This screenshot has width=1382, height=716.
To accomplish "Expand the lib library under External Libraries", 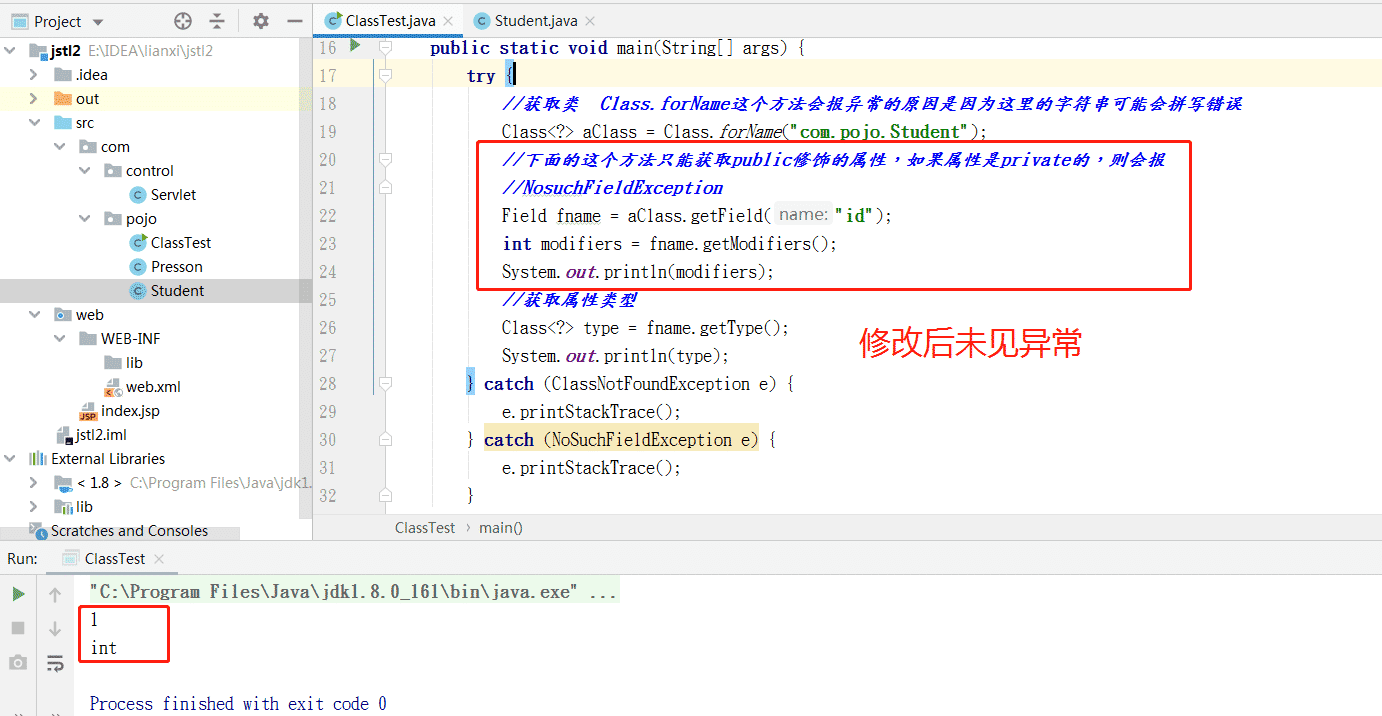I will click(34, 507).
